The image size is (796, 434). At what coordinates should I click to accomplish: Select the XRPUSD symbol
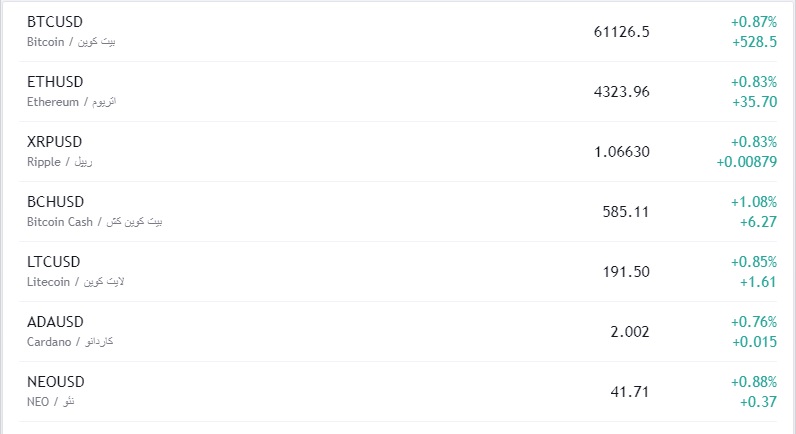55,141
